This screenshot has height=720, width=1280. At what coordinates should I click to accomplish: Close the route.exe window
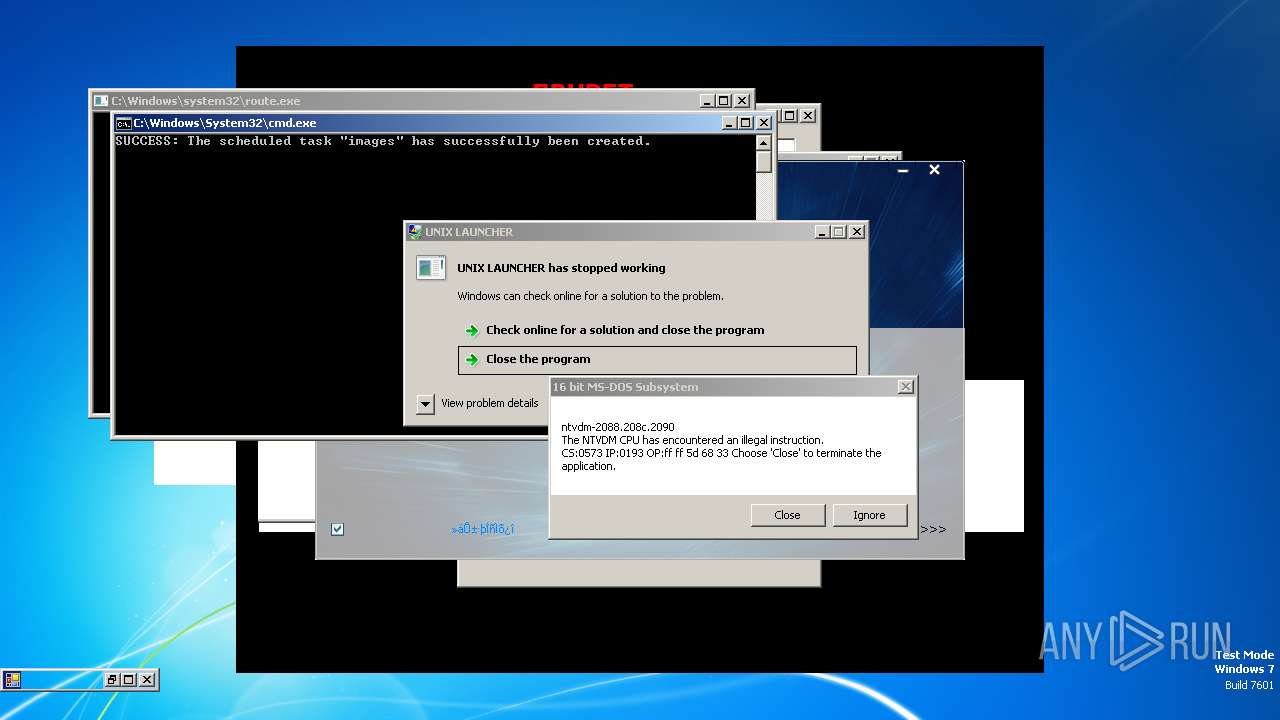(x=742, y=101)
